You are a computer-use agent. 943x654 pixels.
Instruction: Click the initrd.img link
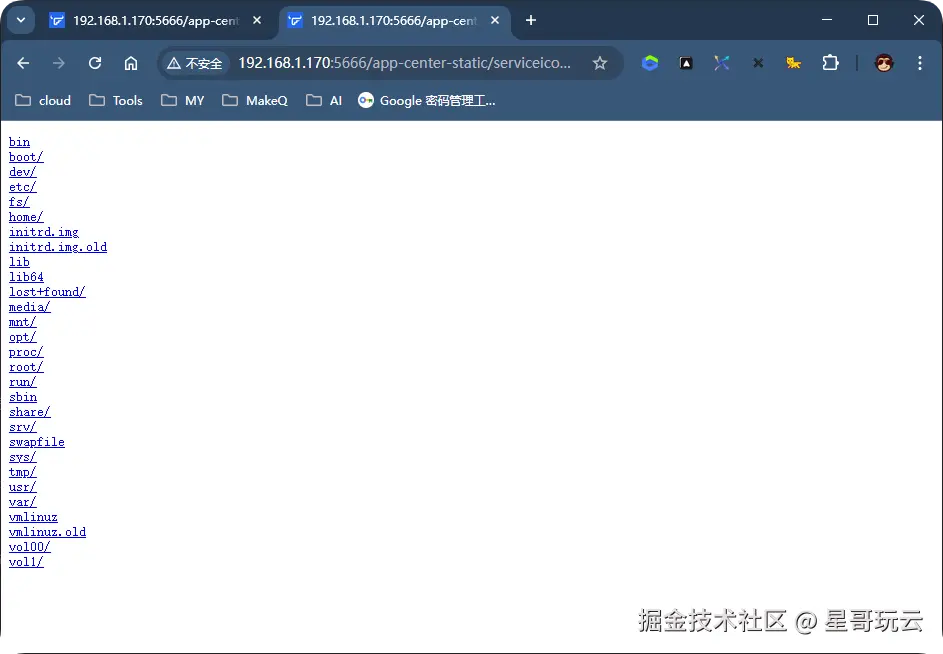point(44,232)
